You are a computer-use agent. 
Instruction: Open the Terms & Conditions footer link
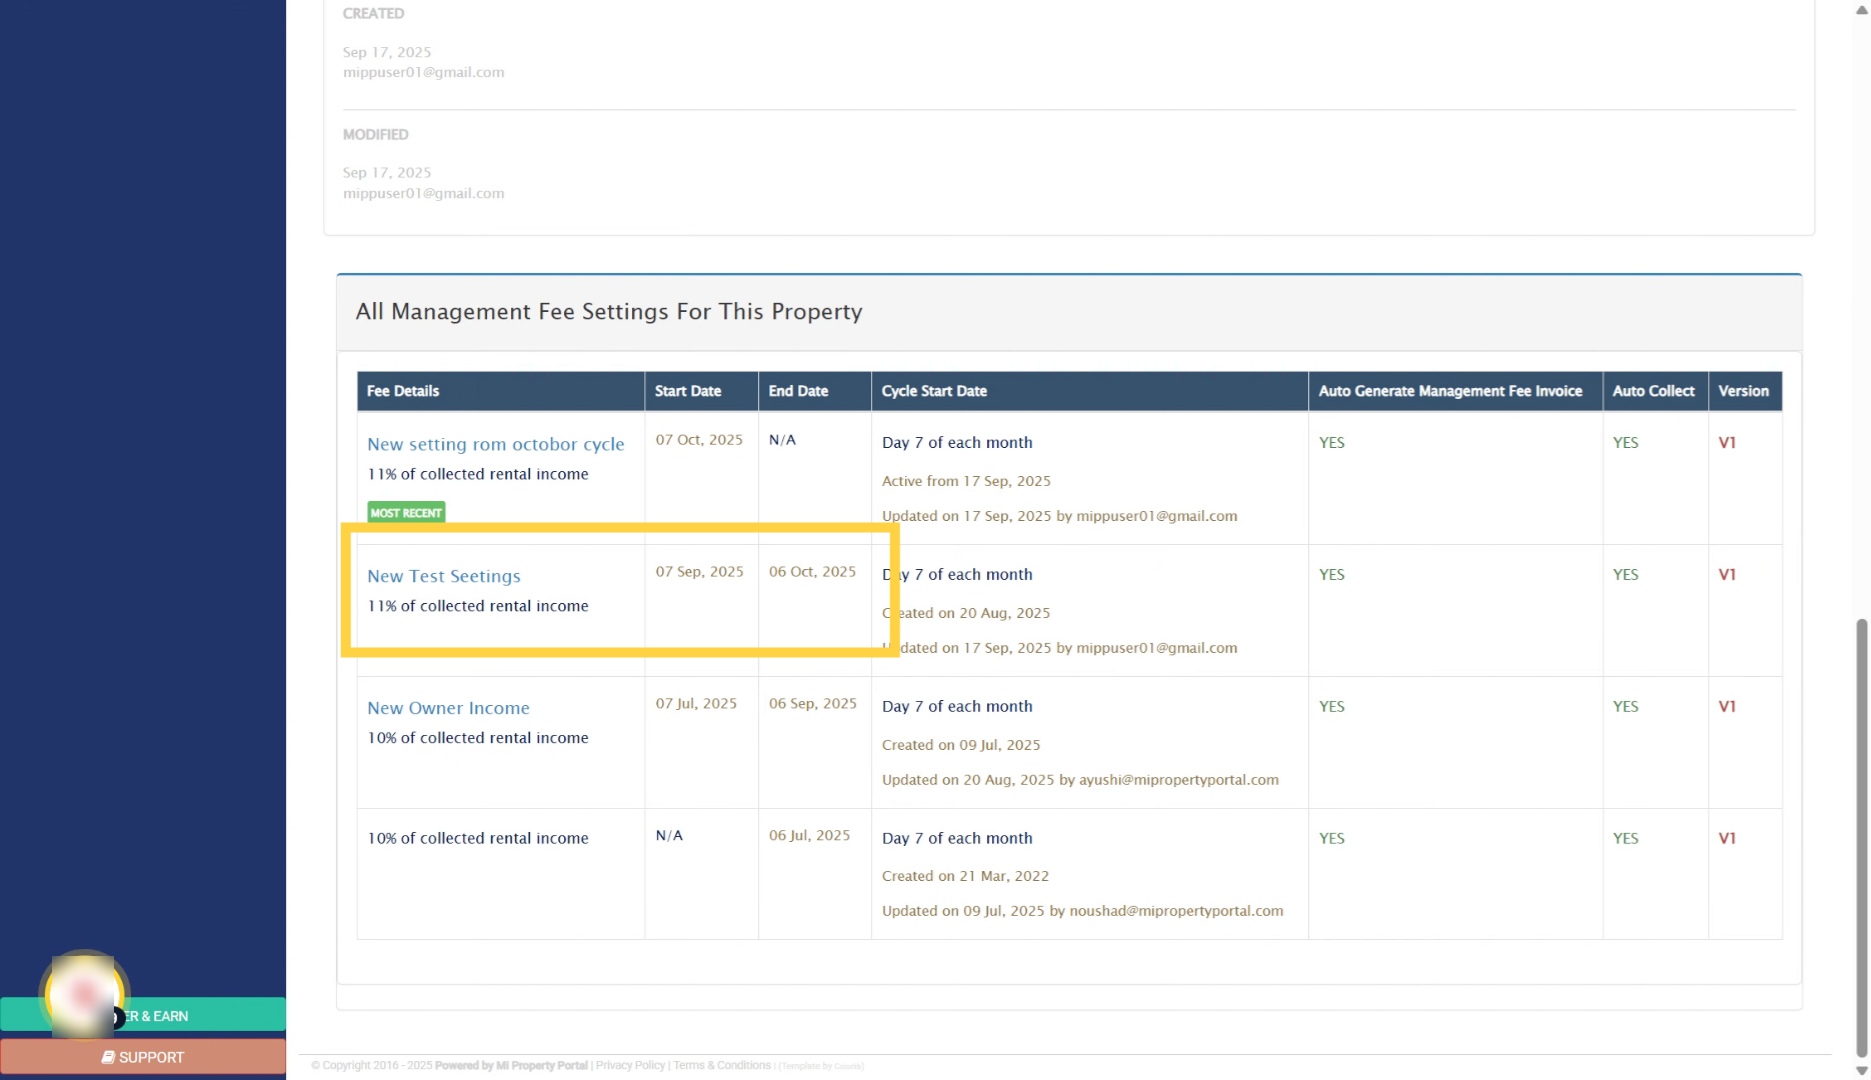coord(721,1066)
